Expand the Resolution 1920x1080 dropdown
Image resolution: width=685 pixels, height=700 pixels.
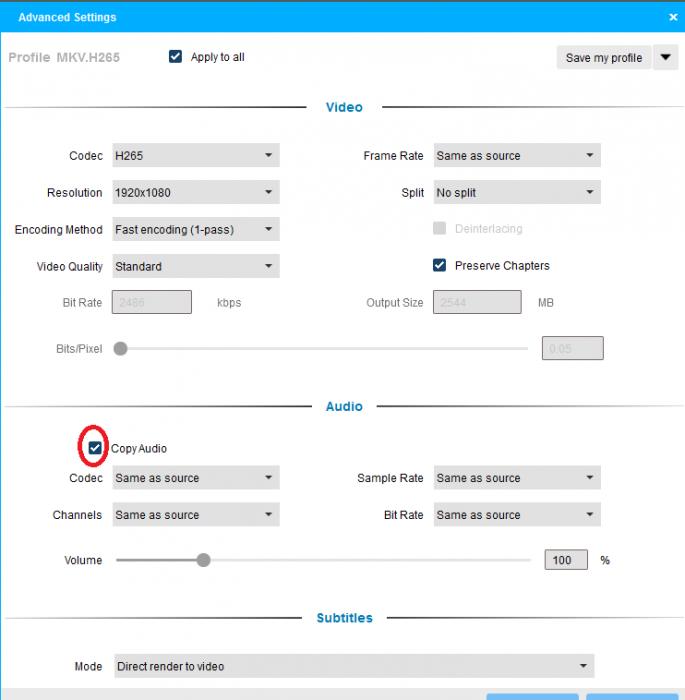click(x=195, y=193)
